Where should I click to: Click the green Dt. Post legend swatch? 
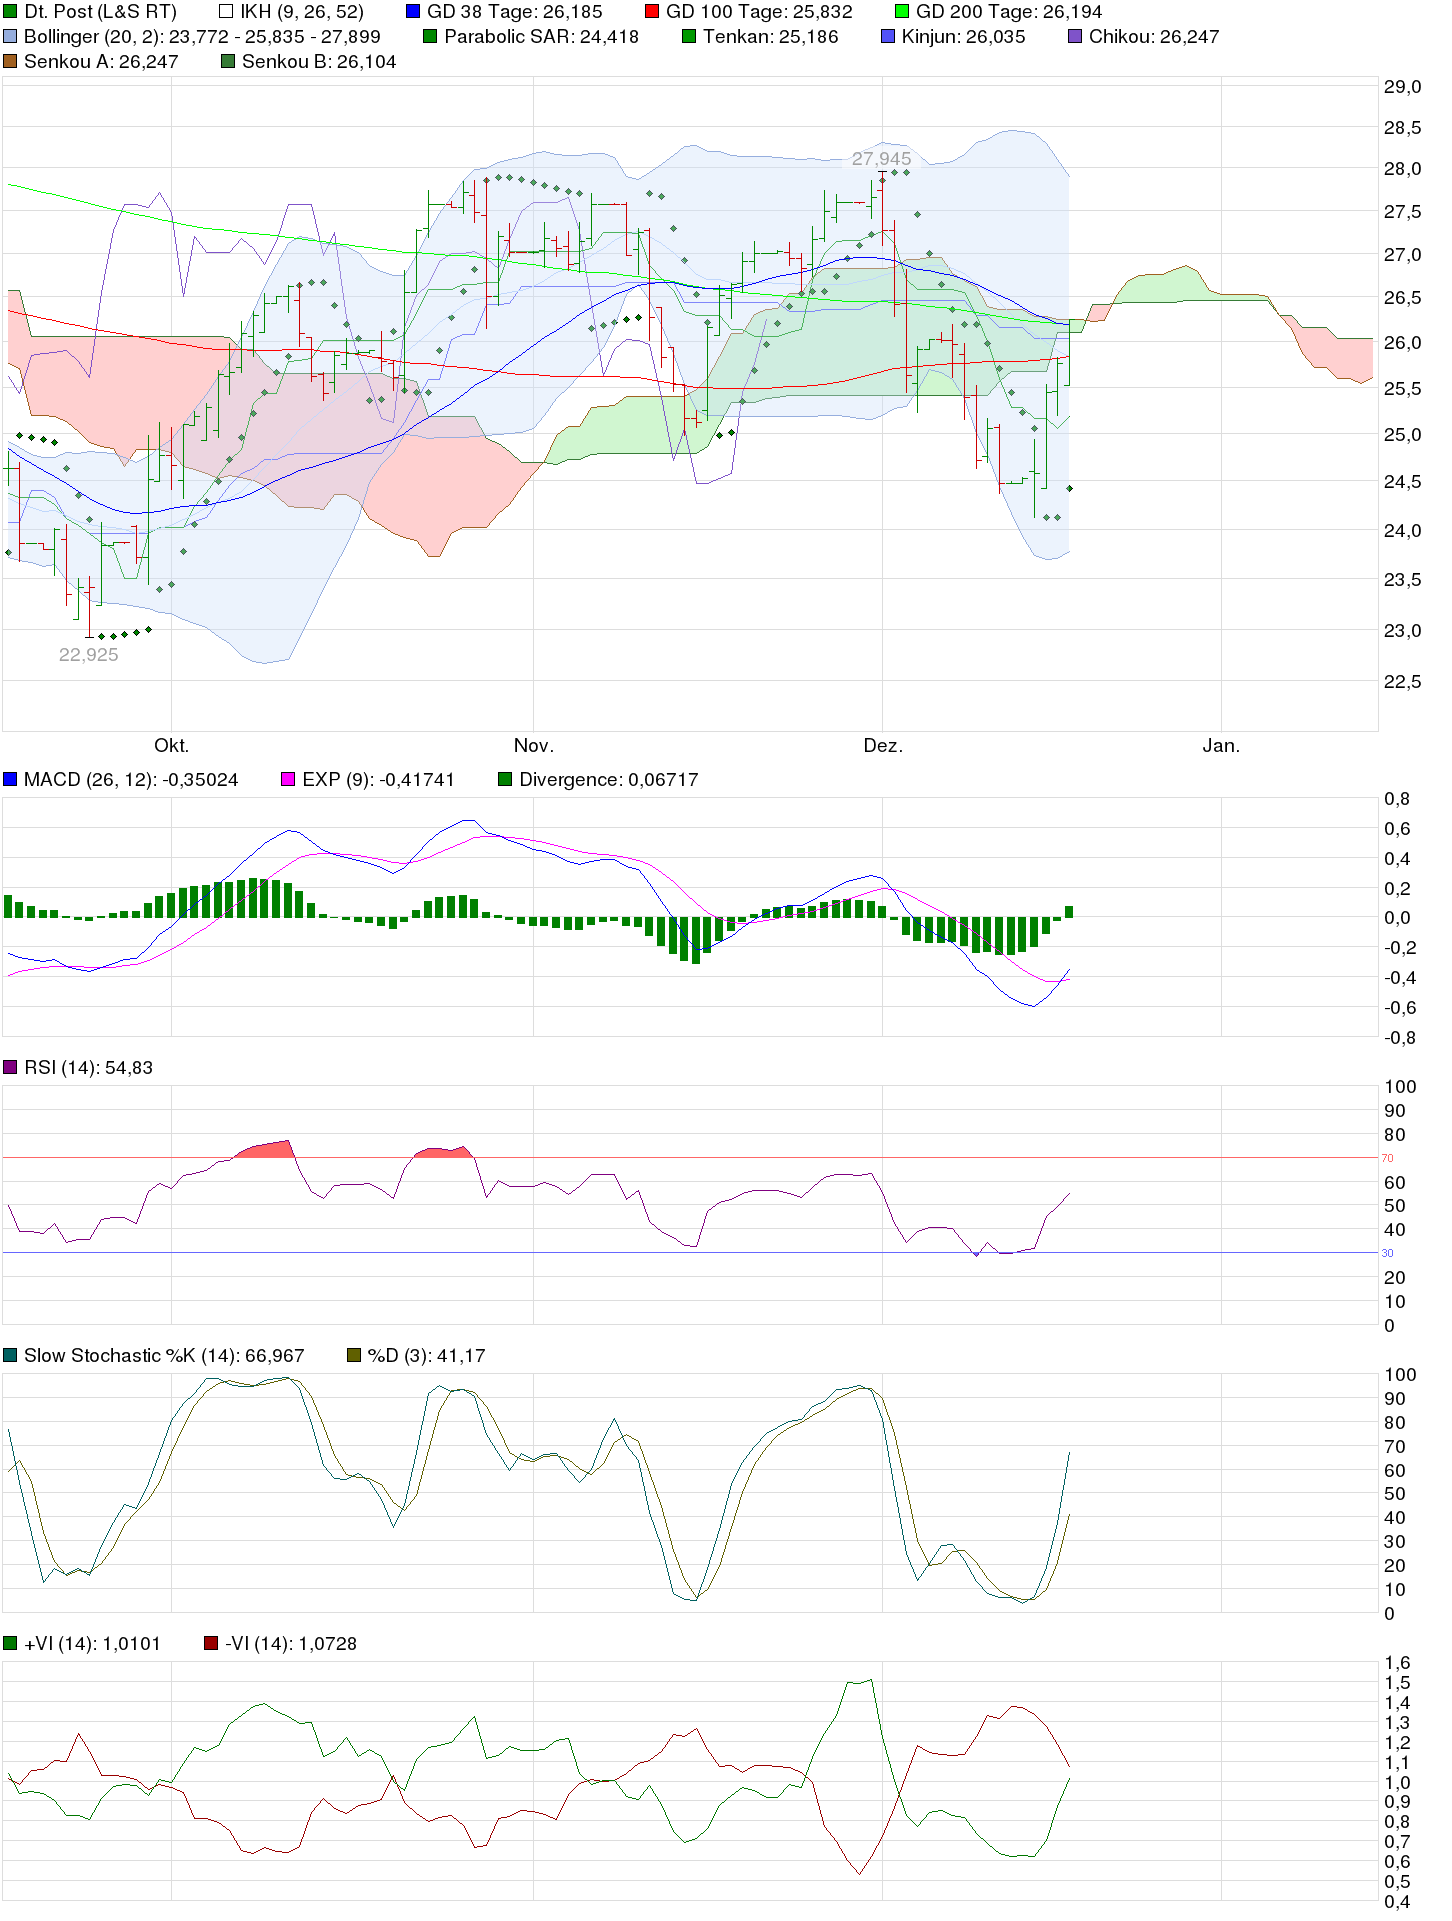pos(10,12)
